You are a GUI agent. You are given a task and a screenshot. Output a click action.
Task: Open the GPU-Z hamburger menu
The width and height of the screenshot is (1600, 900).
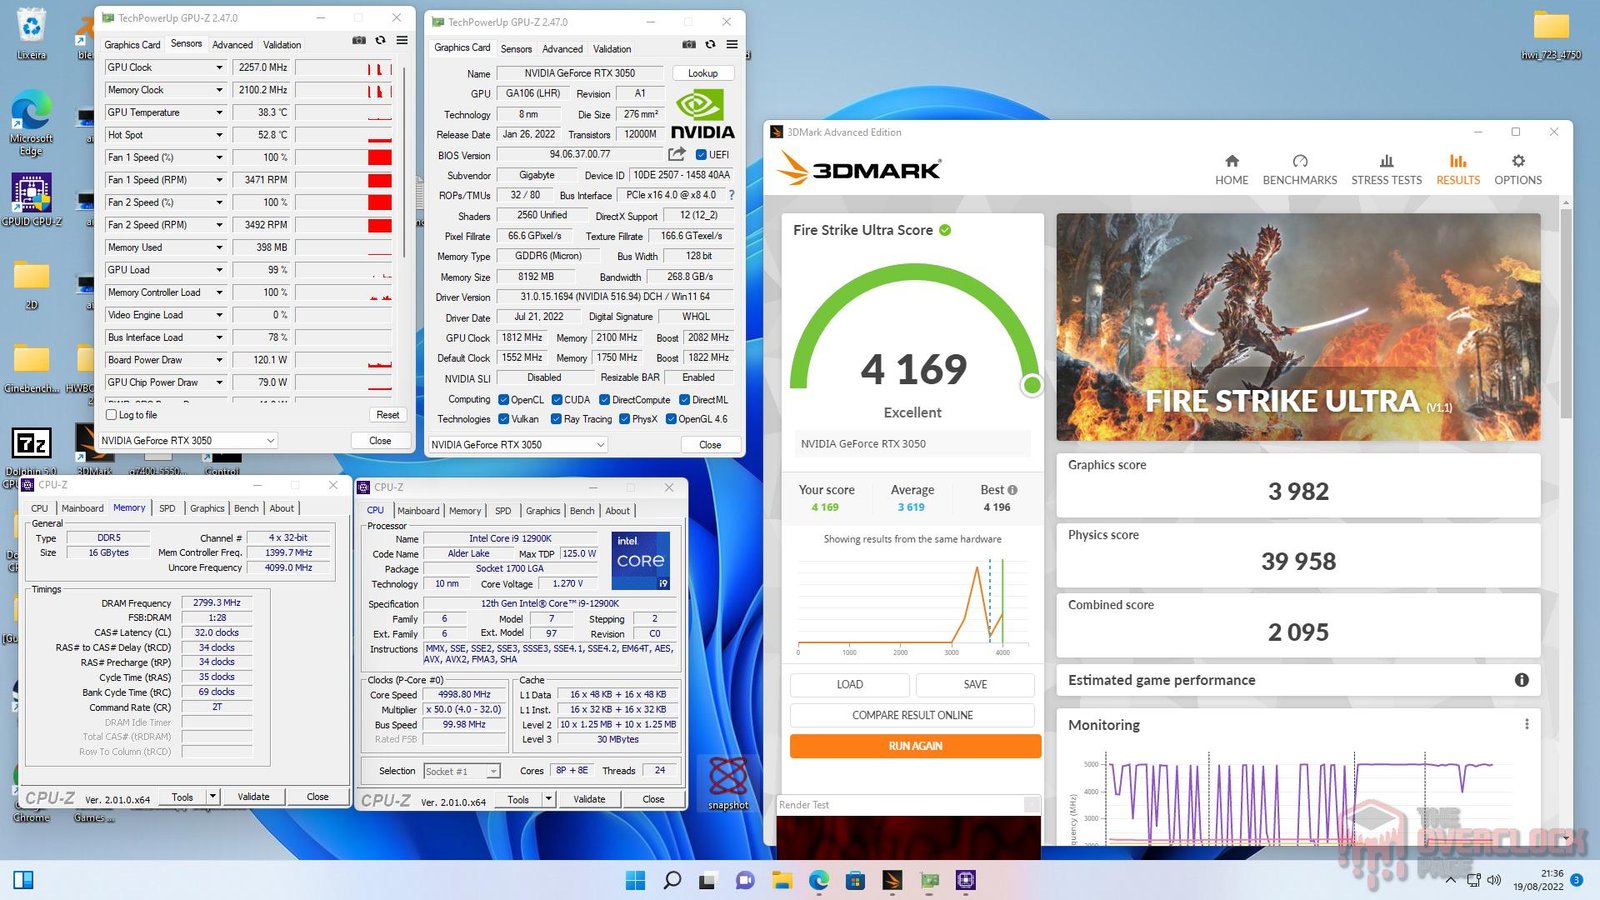[x=401, y=40]
